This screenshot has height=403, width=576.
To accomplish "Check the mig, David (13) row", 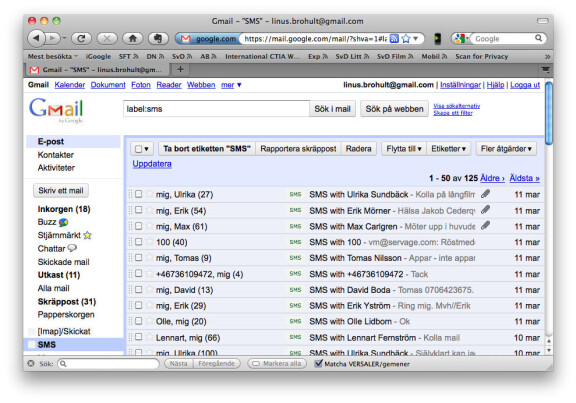I will 138,289.
